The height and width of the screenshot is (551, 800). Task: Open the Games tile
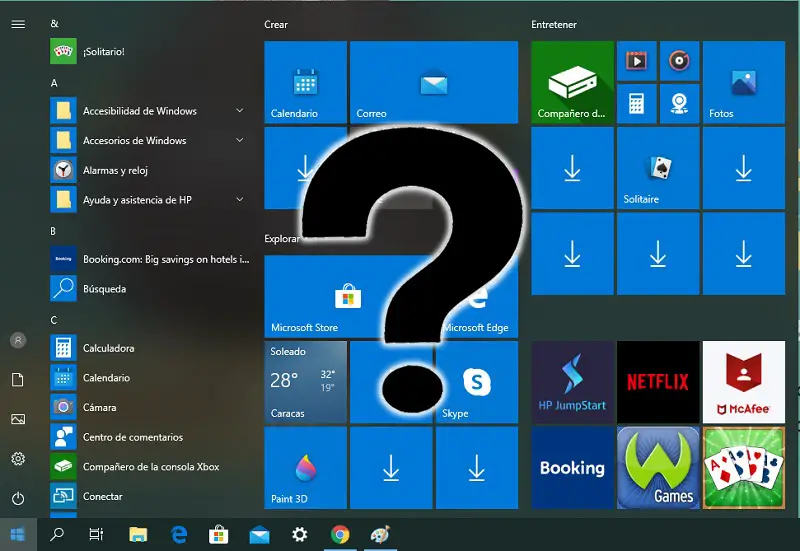pos(657,467)
